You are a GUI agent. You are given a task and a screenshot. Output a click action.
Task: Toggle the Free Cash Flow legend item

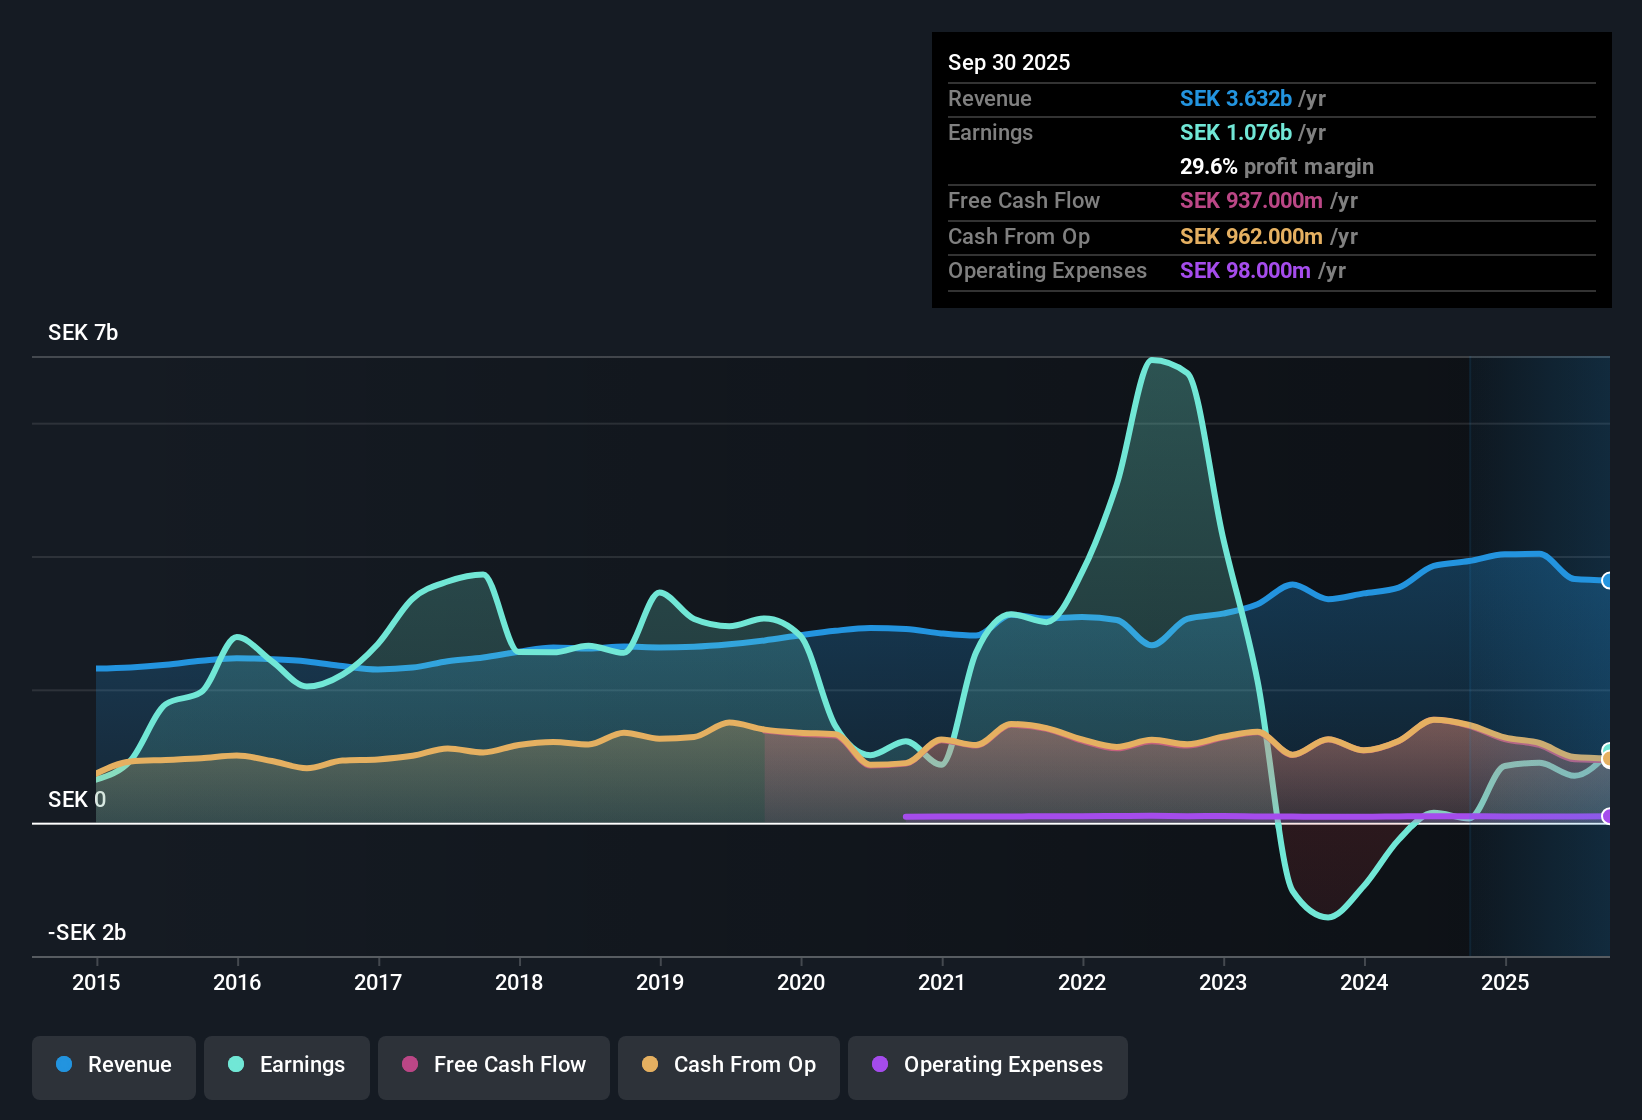[x=494, y=1065]
